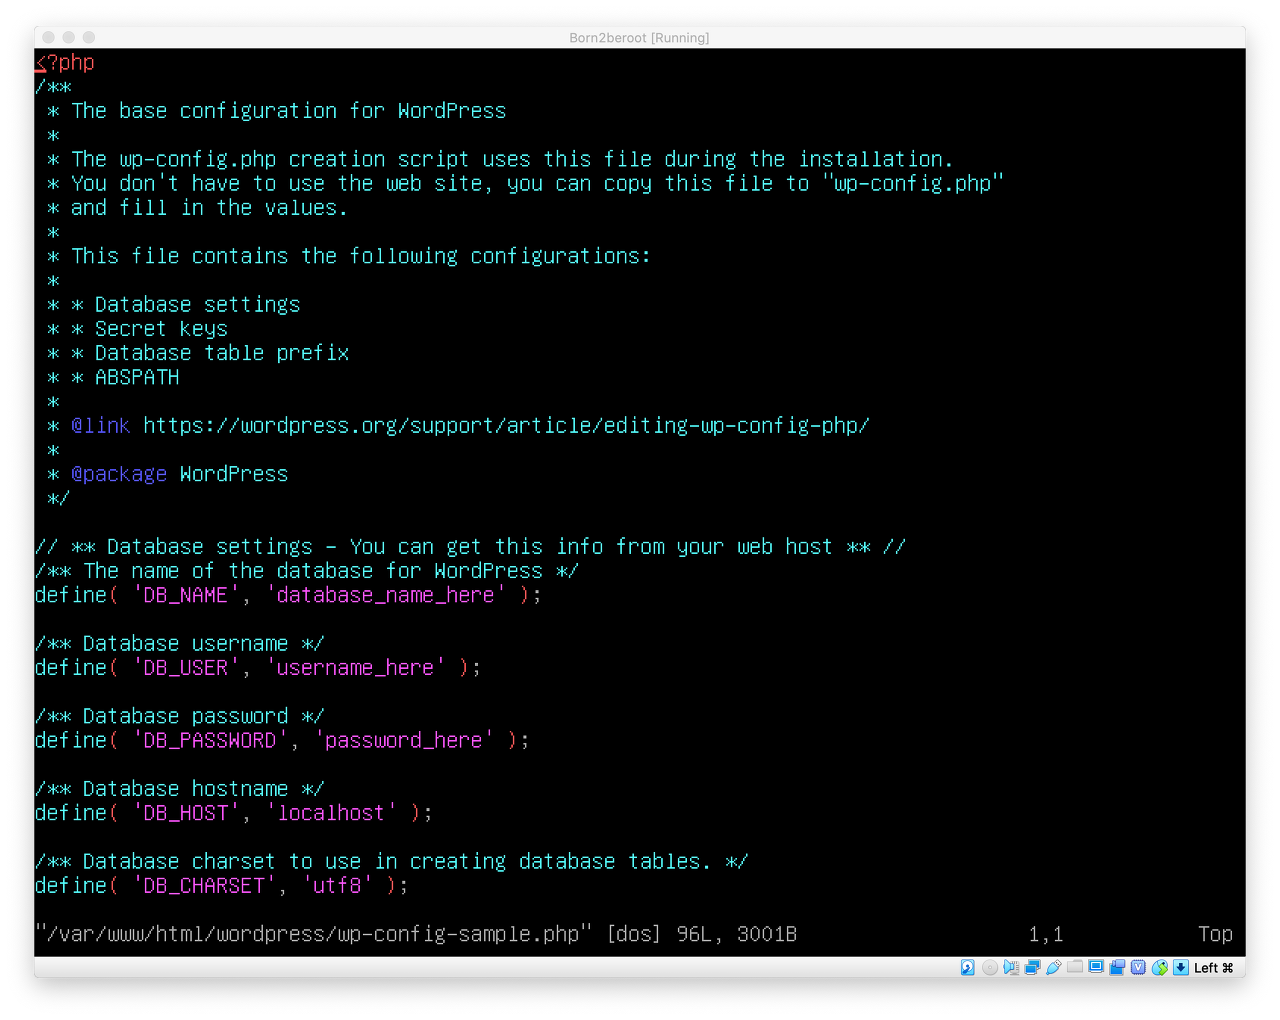Click the recording status icon
1280x1020 pixels.
tap(1117, 967)
